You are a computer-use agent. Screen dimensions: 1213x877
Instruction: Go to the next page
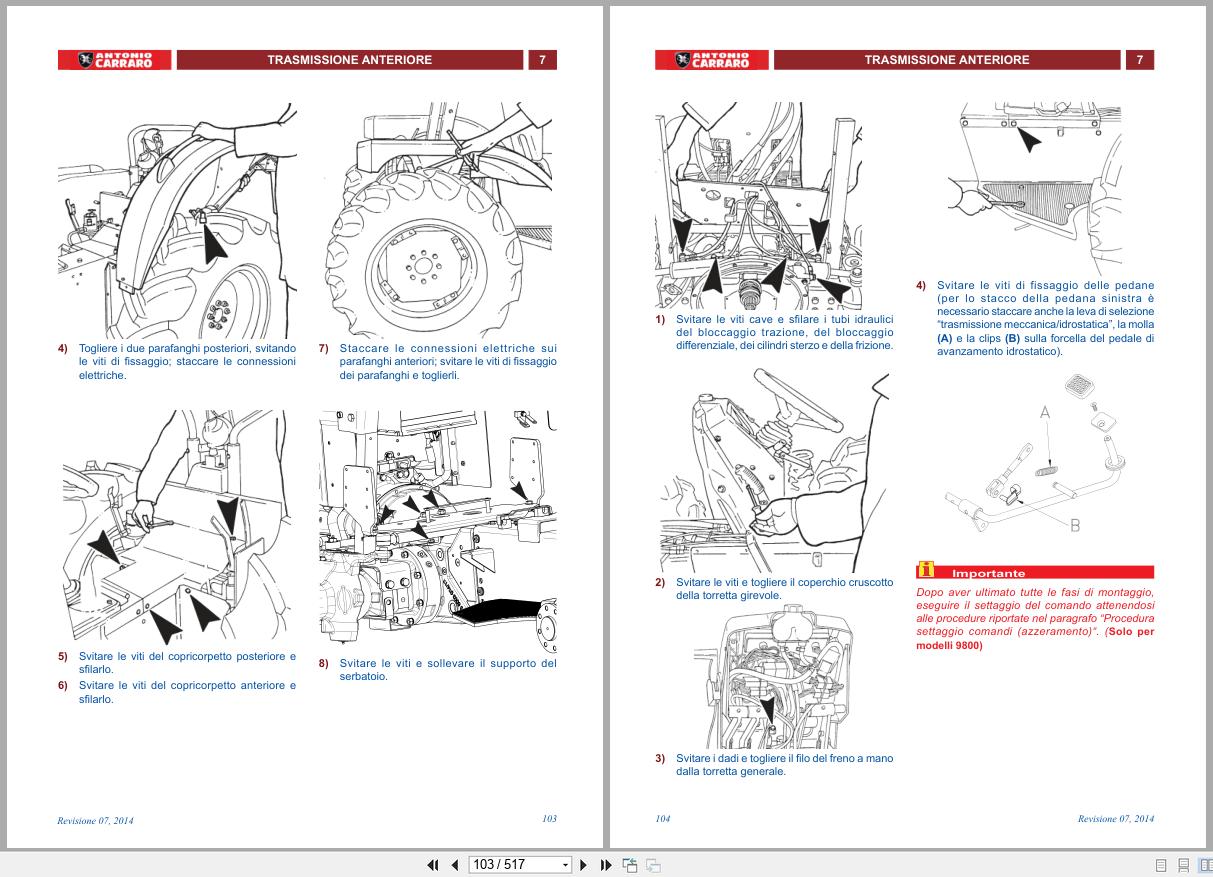(584, 865)
